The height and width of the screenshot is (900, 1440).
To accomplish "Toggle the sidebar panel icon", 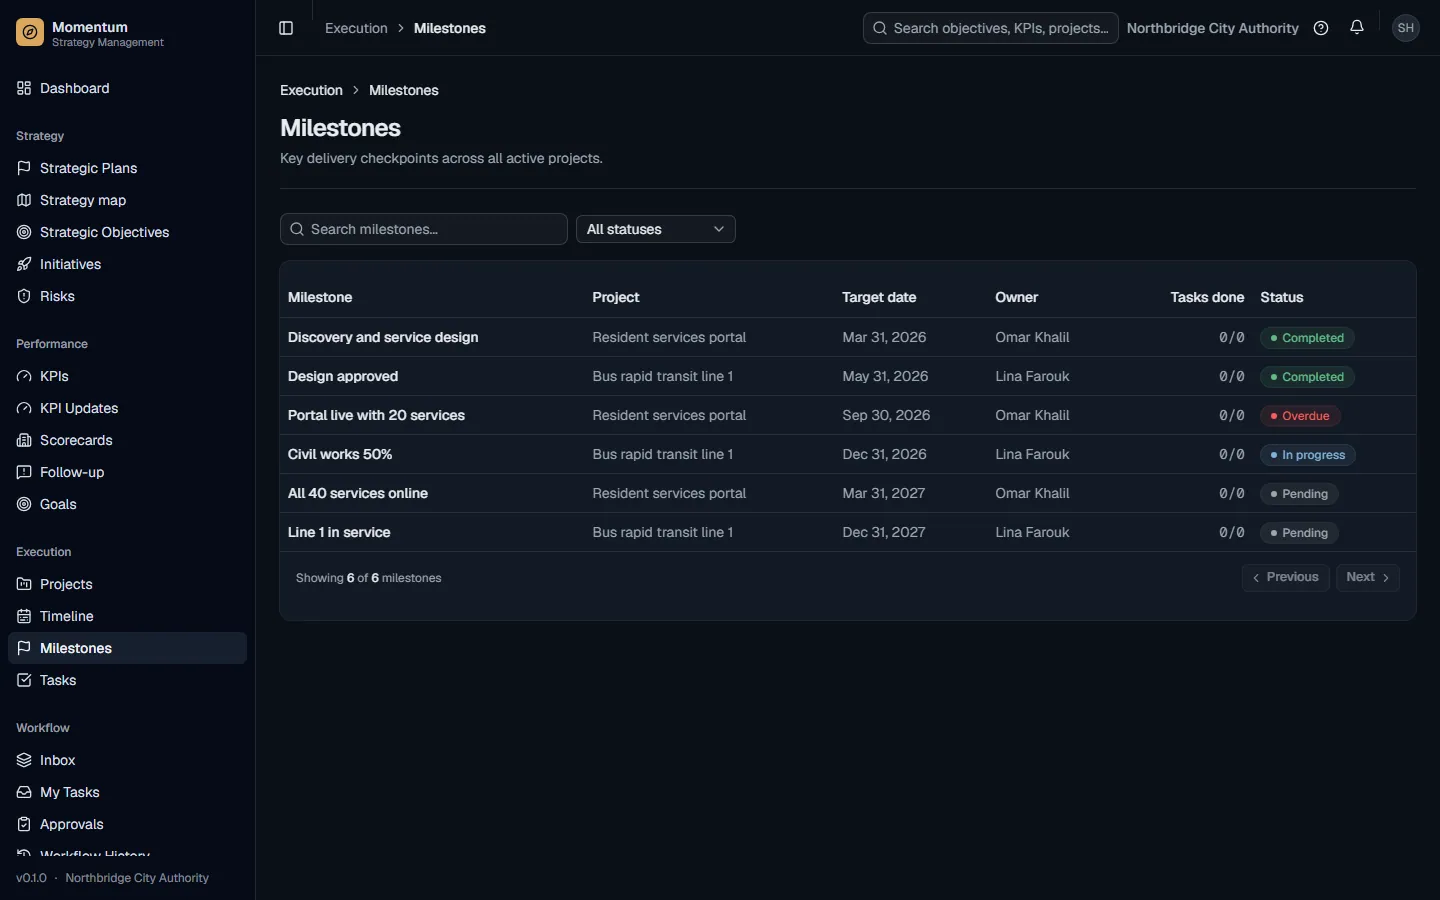I will 286,28.
